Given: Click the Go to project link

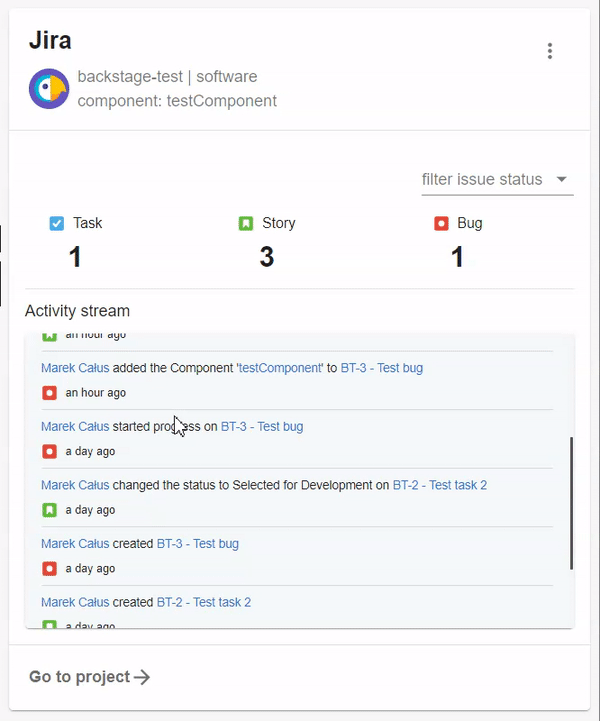Looking at the screenshot, I should [90, 677].
